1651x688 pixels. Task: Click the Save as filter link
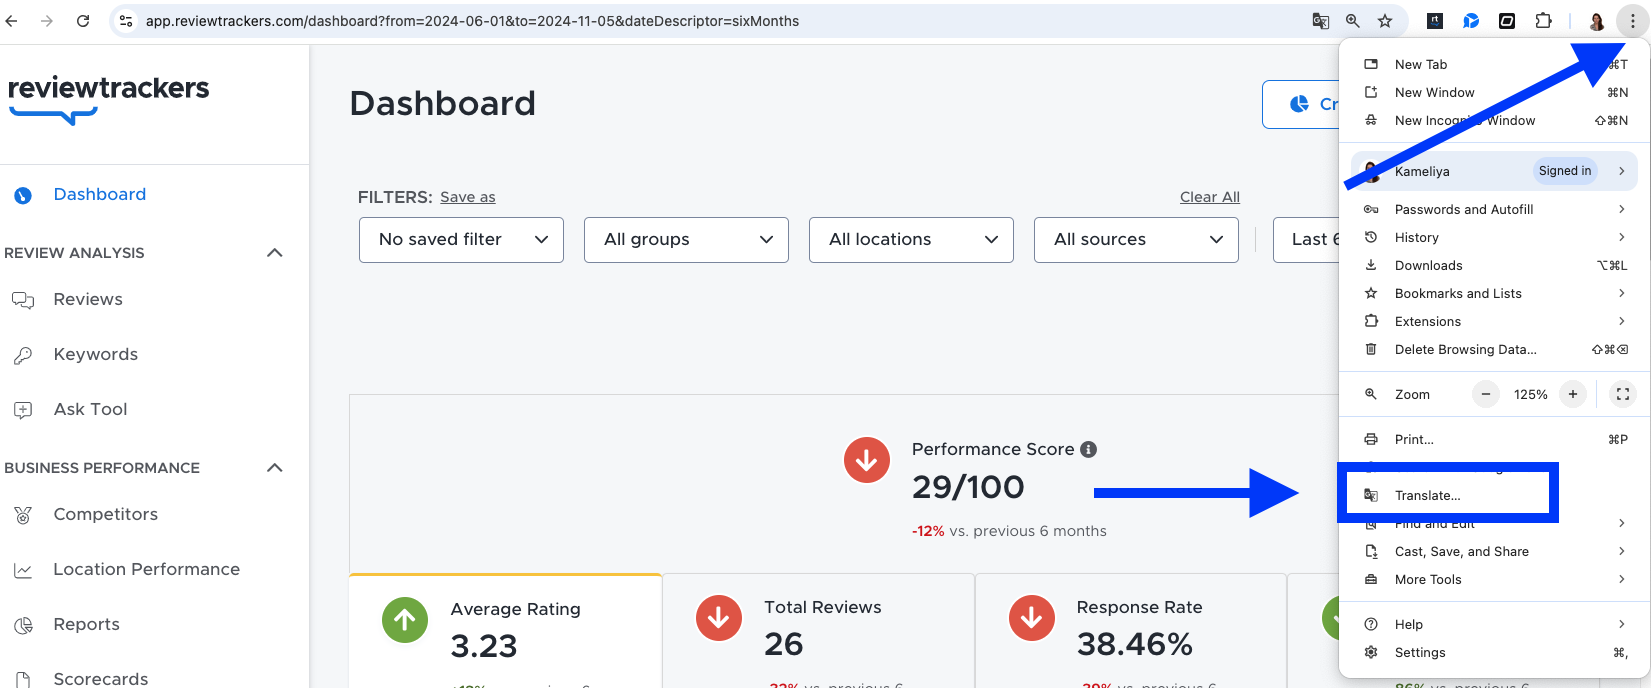coord(468,197)
